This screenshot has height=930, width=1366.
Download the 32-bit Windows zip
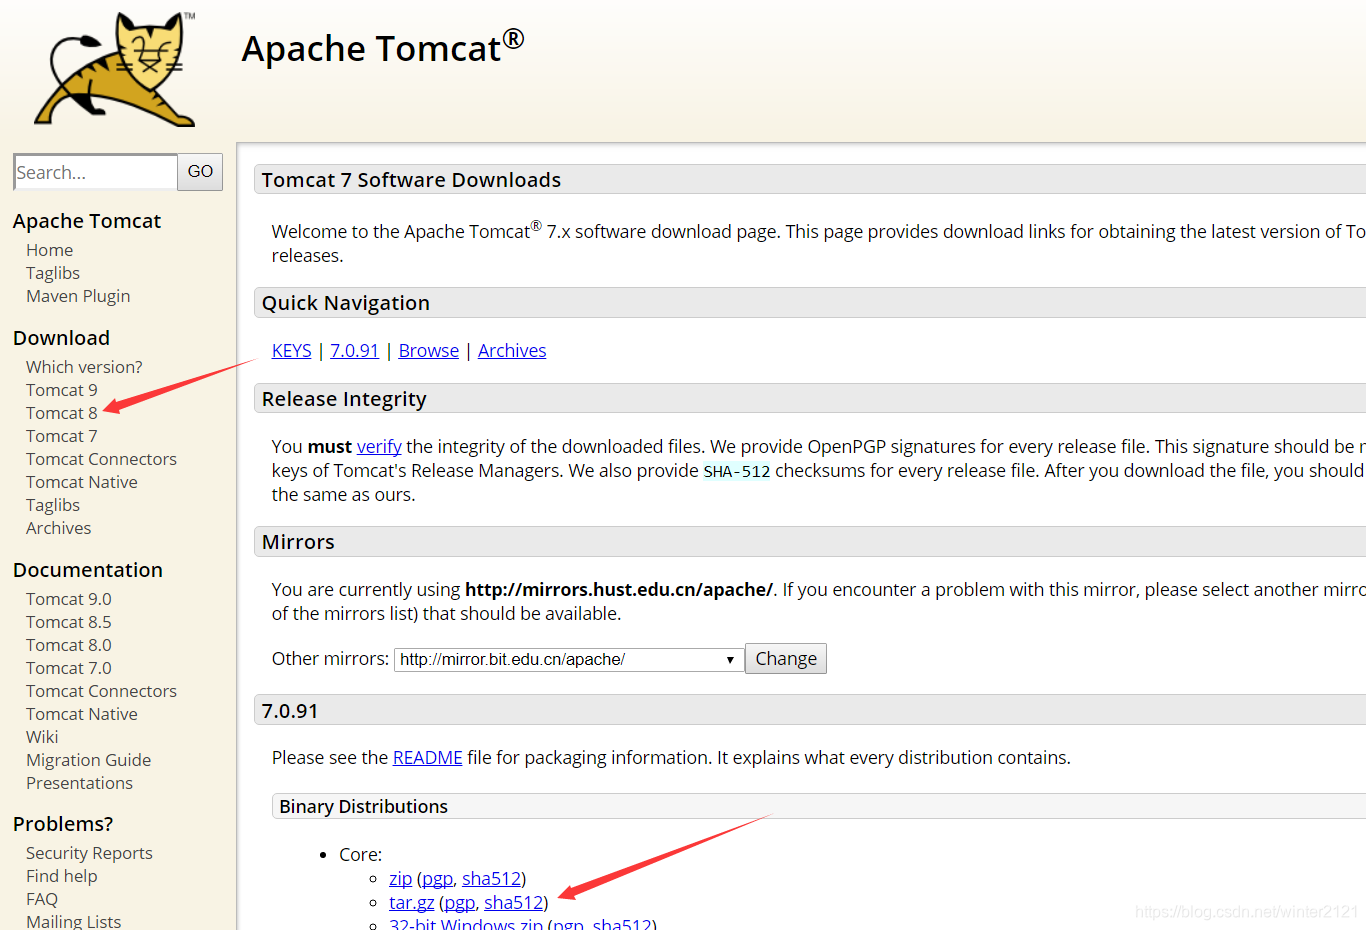click(466, 924)
